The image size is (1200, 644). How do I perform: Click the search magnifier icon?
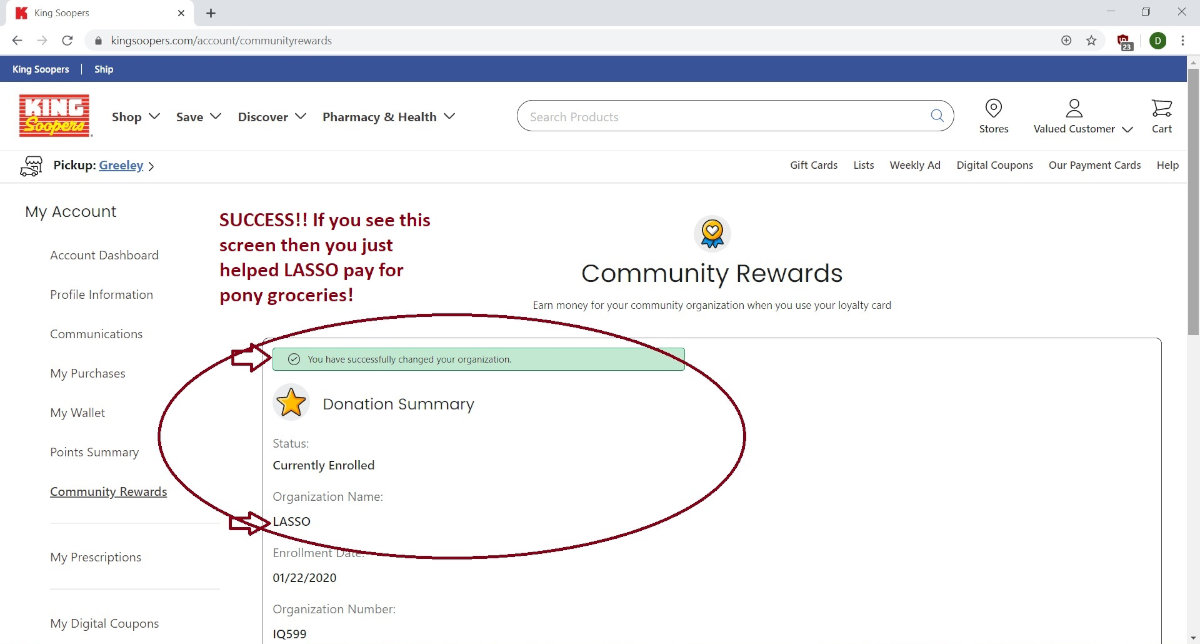pyautogui.click(x=937, y=116)
